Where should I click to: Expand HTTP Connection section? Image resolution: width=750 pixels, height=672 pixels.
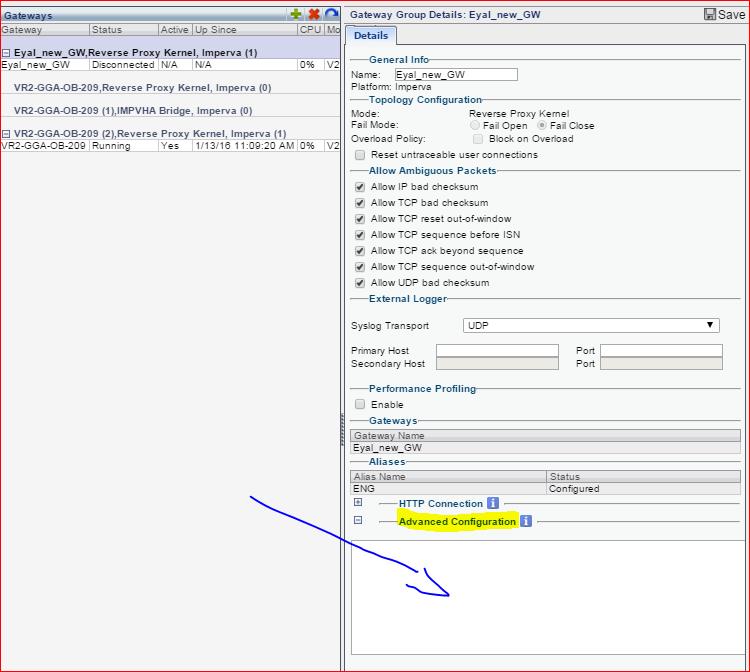point(358,502)
